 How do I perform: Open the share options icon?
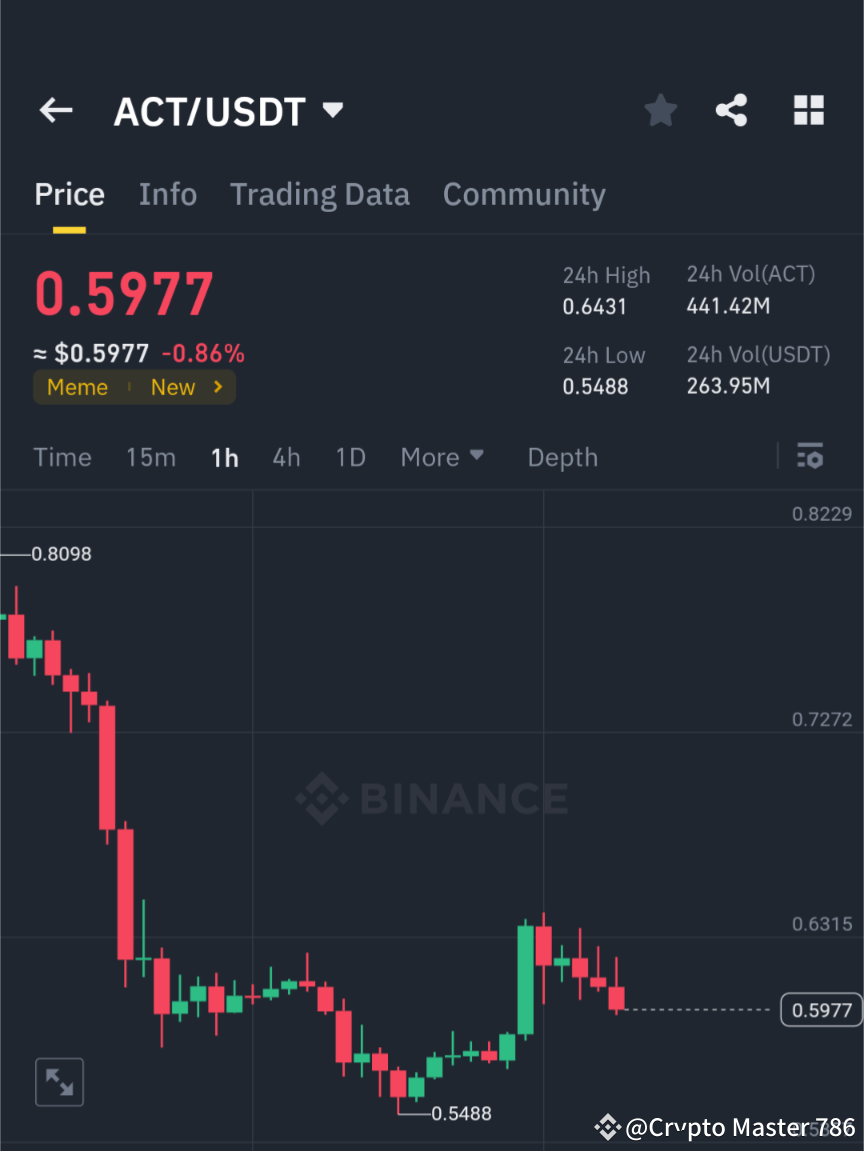point(732,110)
